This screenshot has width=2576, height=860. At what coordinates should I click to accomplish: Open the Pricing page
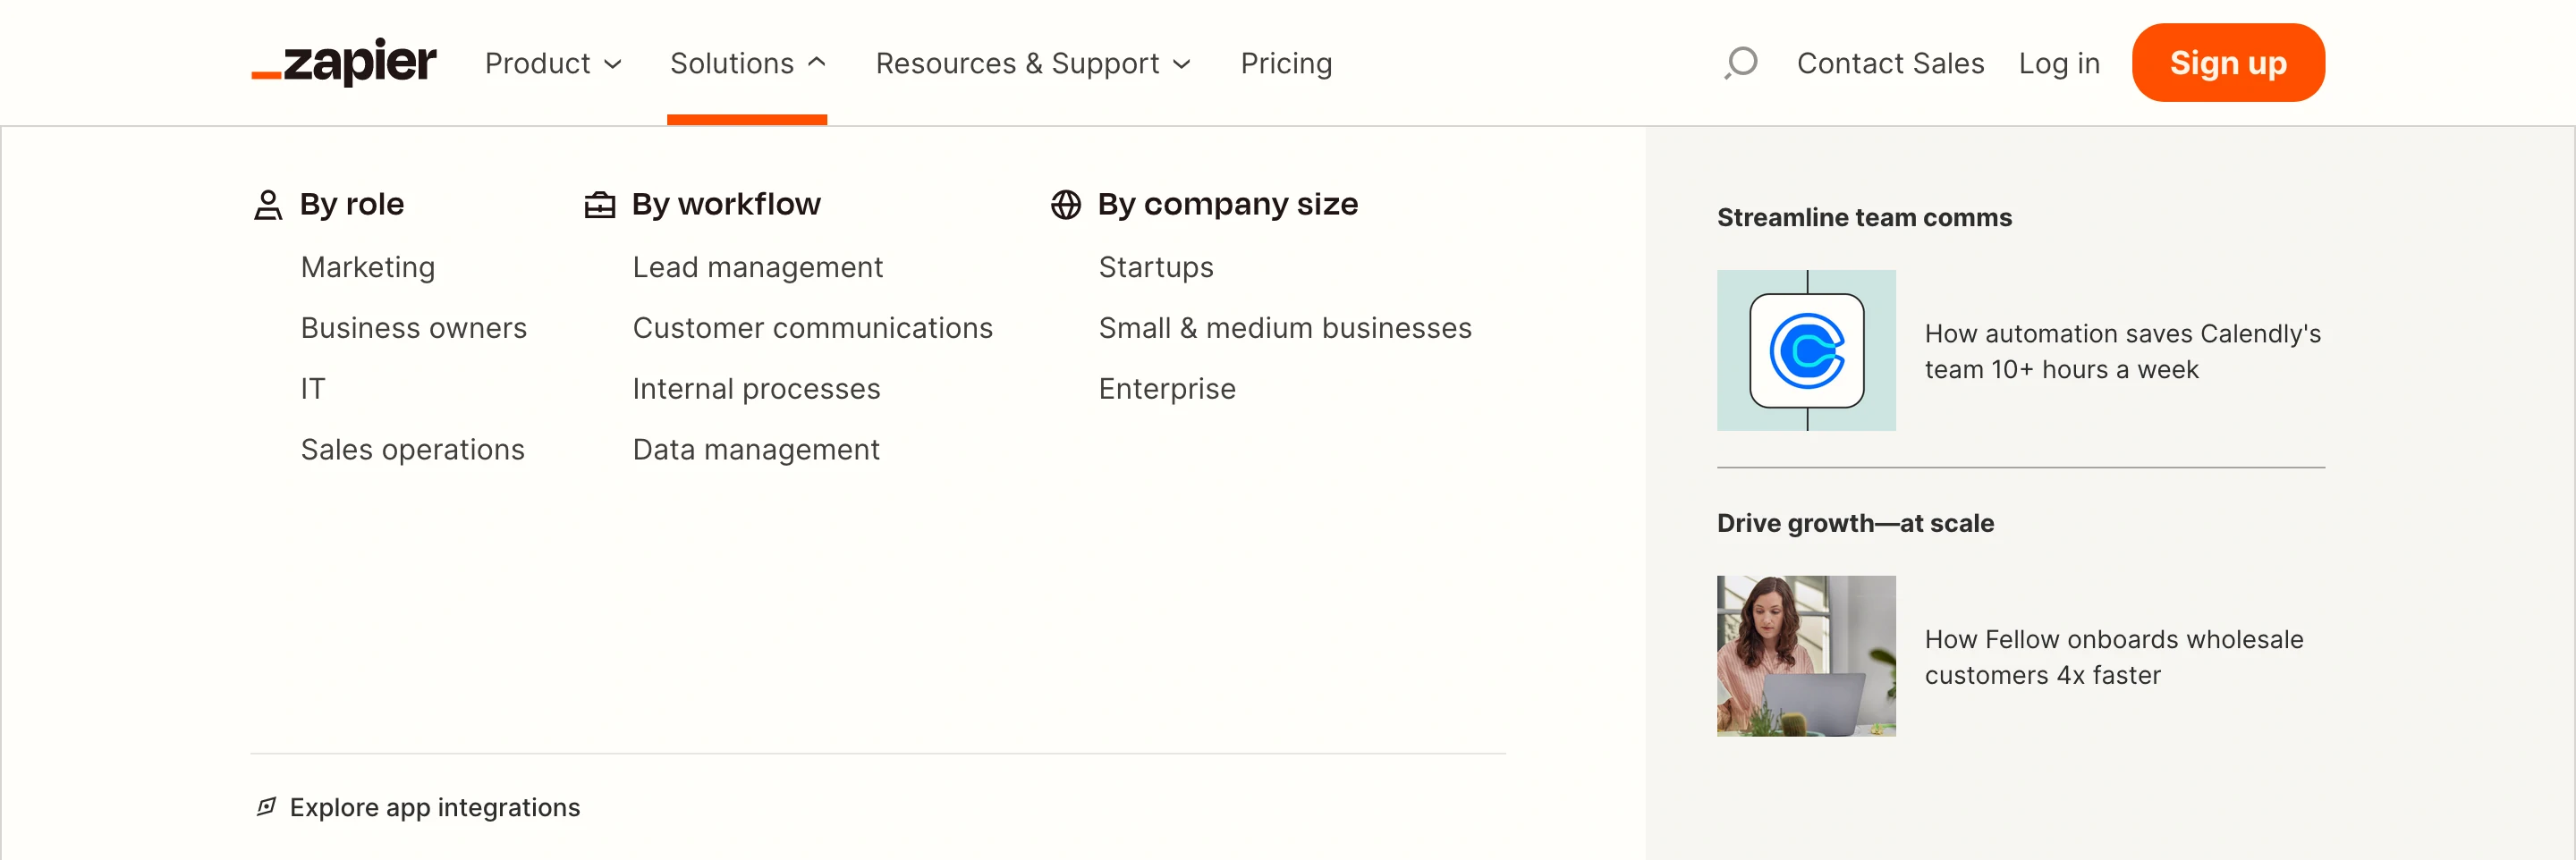pyautogui.click(x=1285, y=63)
